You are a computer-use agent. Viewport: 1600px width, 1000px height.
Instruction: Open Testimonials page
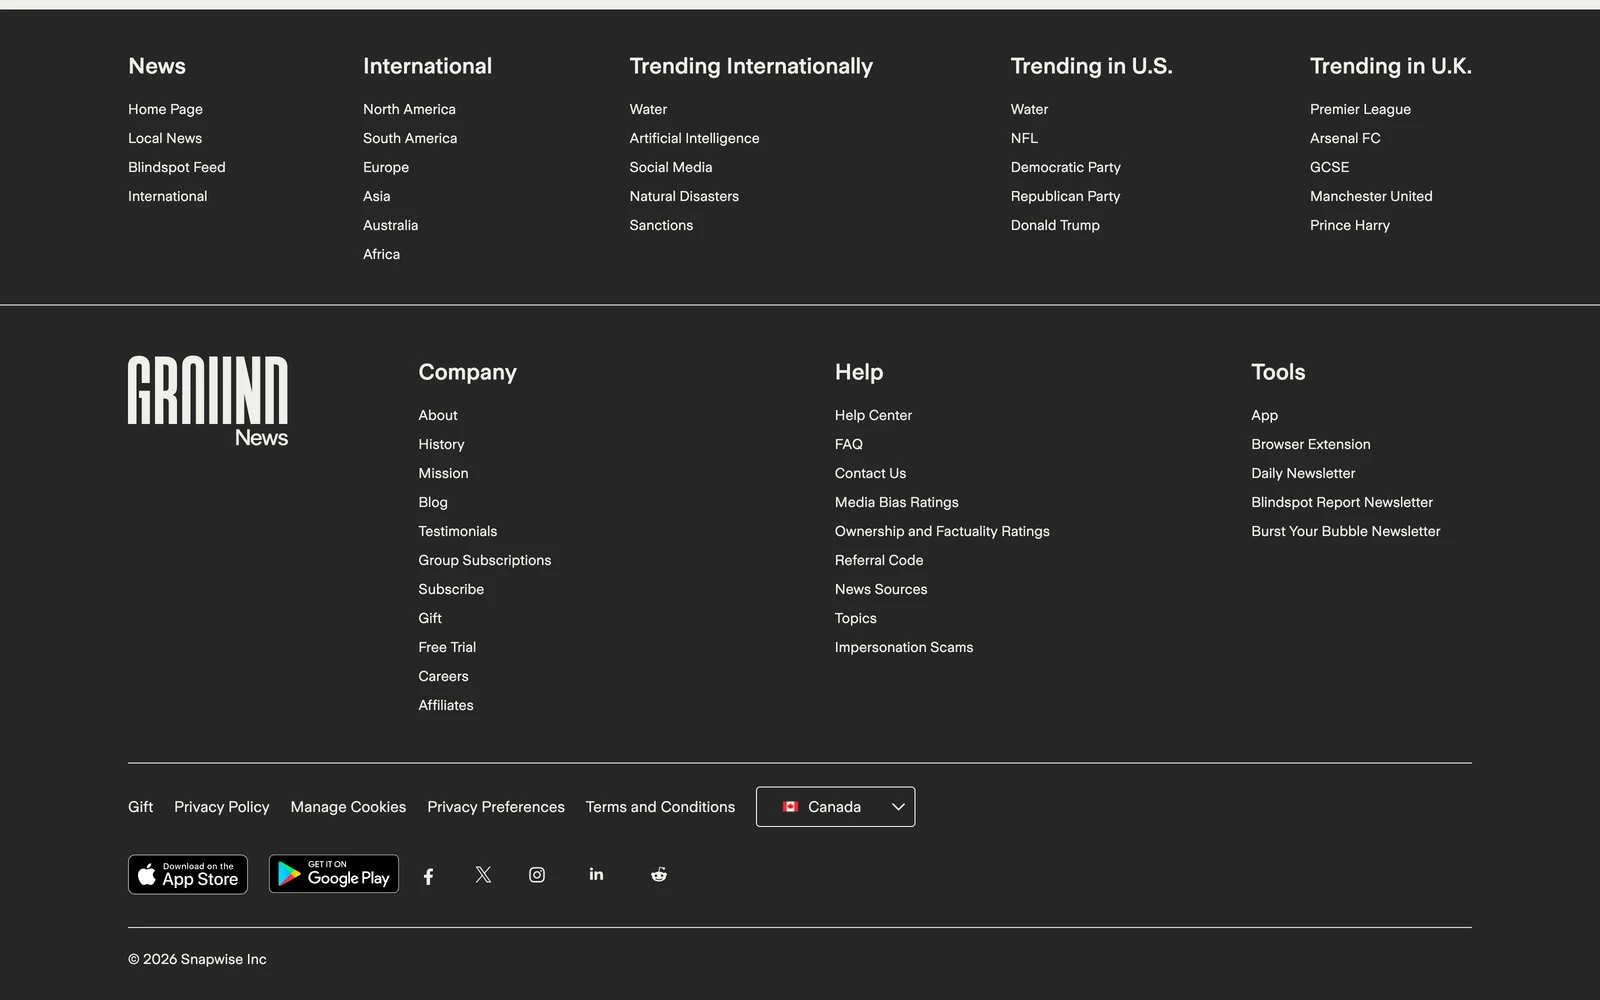(457, 531)
